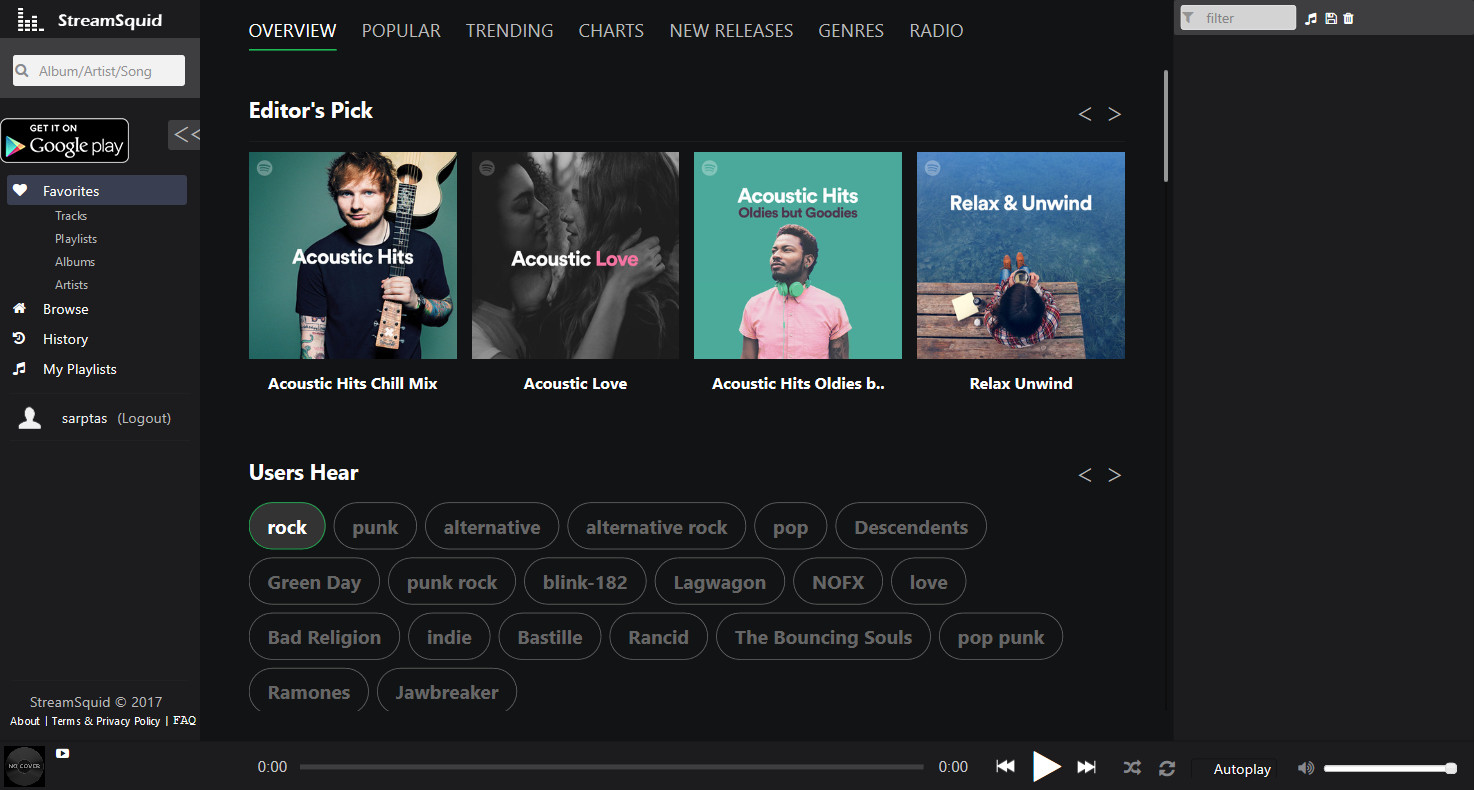Save the queue with the floppy disk icon
This screenshot has height=790, width=1474.
[x=1331, y=18]
